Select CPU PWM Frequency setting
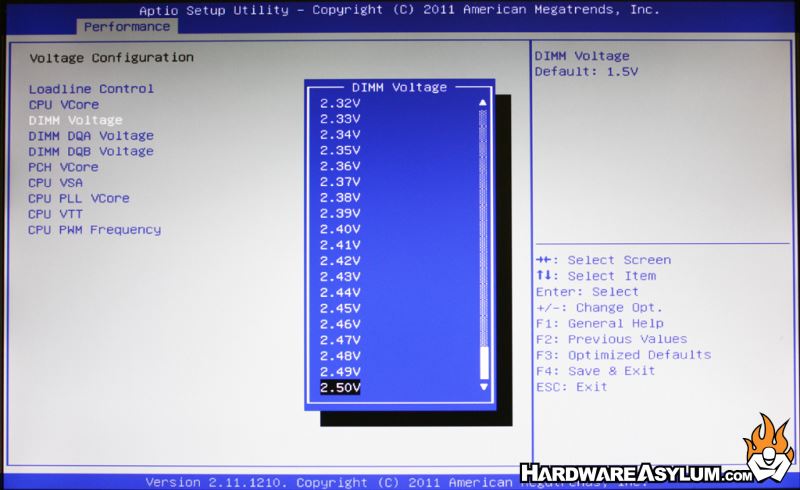Image resolution: width=800 pixels, height=490 pixels. point(95,230)
